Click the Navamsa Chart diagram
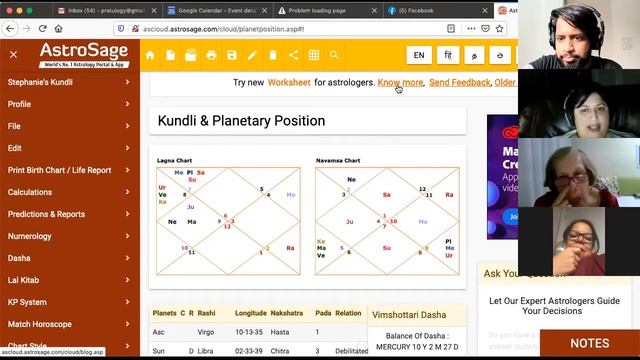This screenshot has height=360, width=640. coord(387,221)
